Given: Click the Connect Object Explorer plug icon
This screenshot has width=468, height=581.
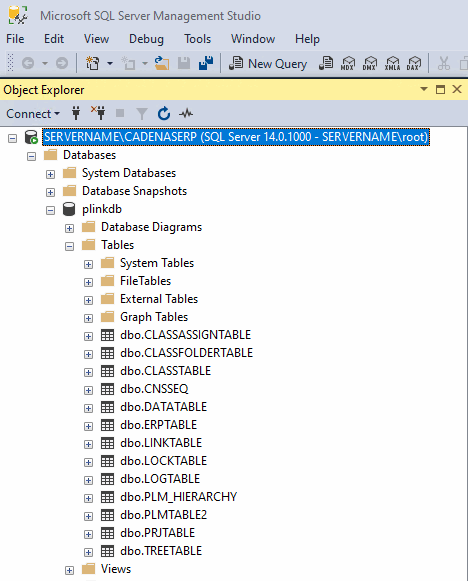Looking at the screenshot, I should (x=76, y=113).
